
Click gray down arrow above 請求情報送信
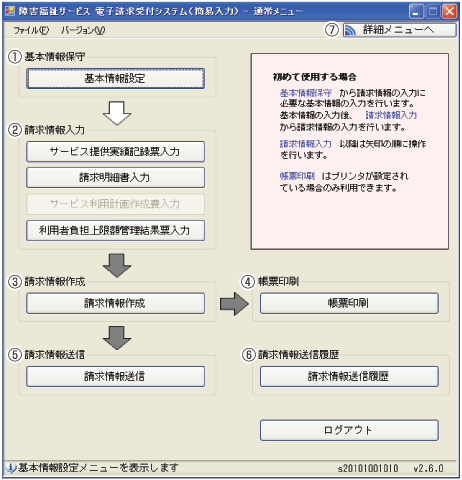point(117,338)
